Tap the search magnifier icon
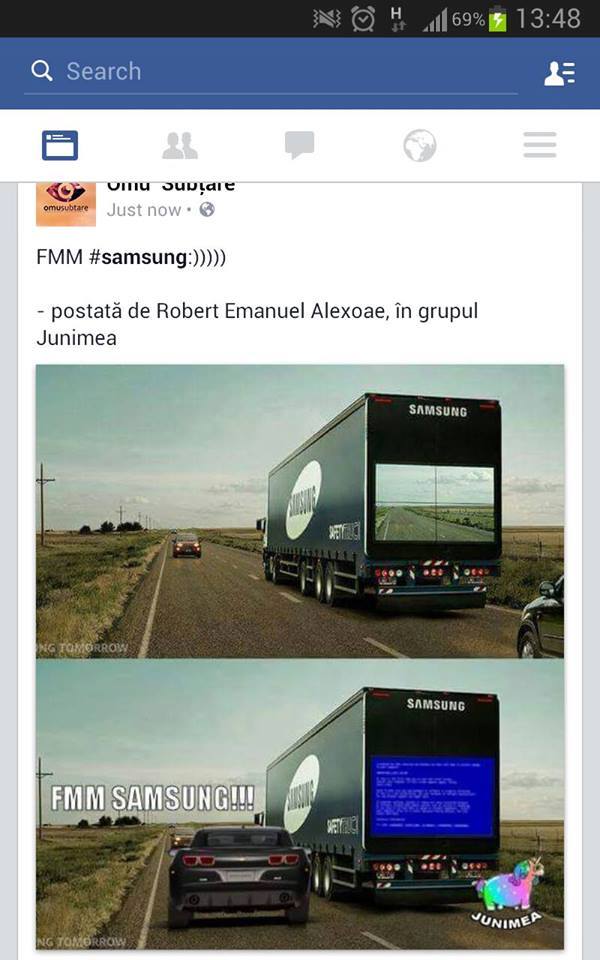600x960 pixels. click(x=42, y=71)
